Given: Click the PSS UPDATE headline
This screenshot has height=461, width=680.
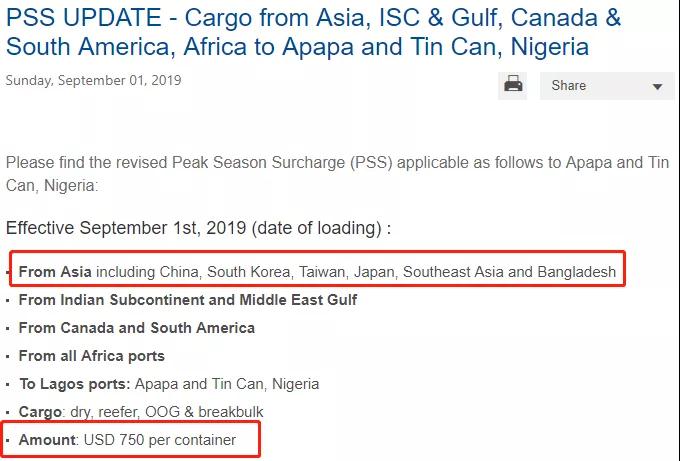Looking at the screenshot, I should pos(313,32).
